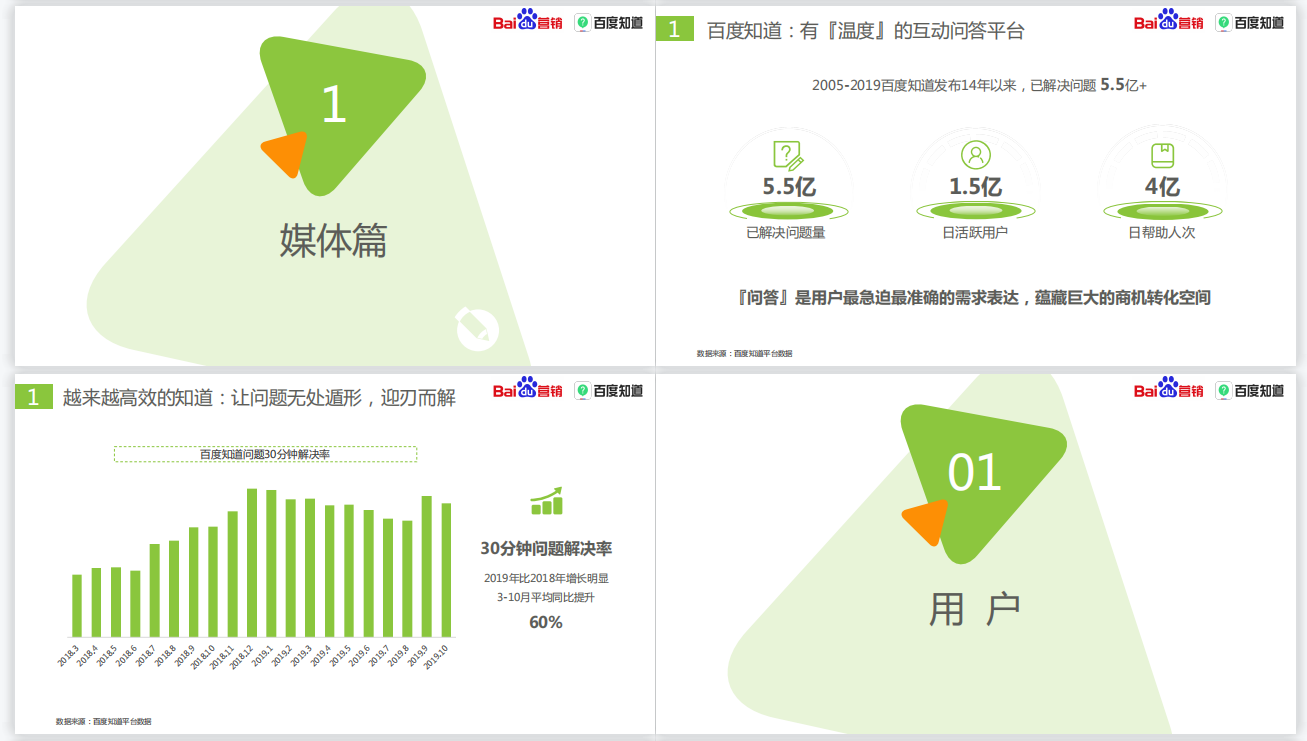Click the 日活跃用户 label
The height and width of the screenshot is (741, 1307).
[975, 233]
